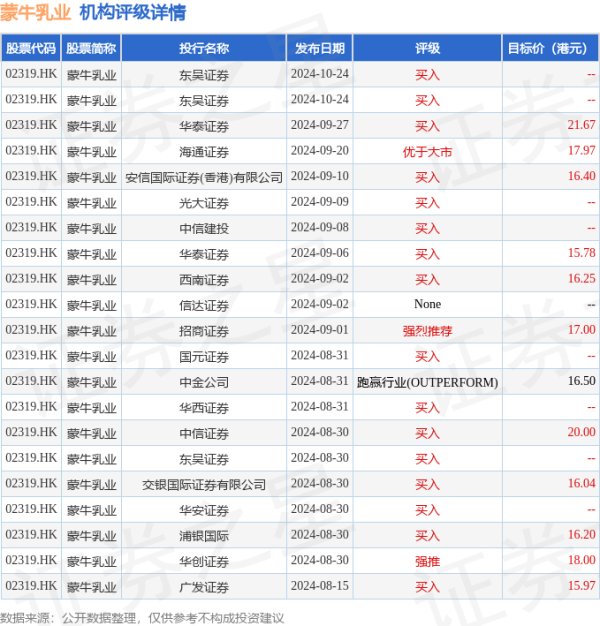
Task: Click the 中金公司 broker cell
Action: pos(204,382)
